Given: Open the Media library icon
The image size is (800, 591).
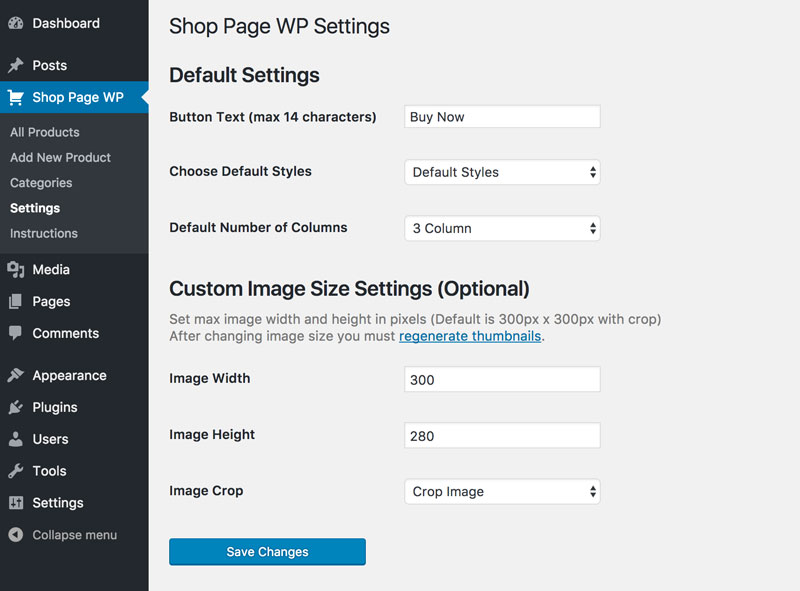Looking at the screenshot, I should 16,269.
